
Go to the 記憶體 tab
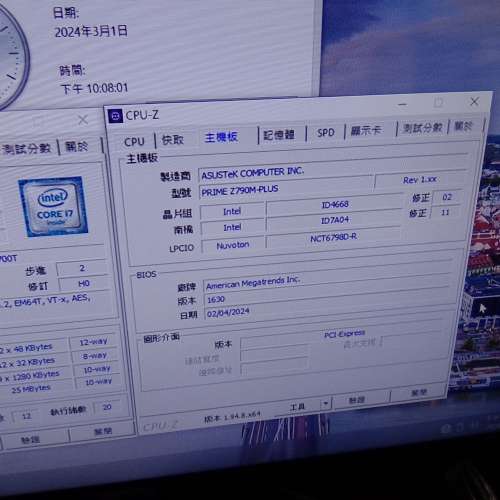279,135
